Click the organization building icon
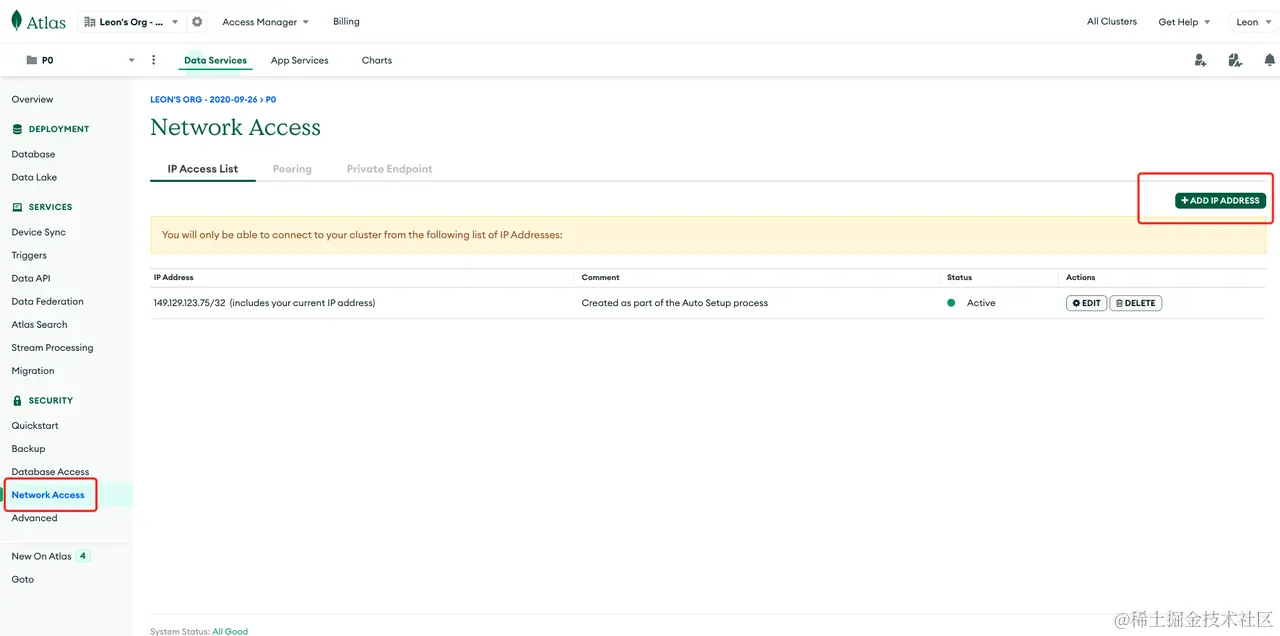 coord(90,22)
